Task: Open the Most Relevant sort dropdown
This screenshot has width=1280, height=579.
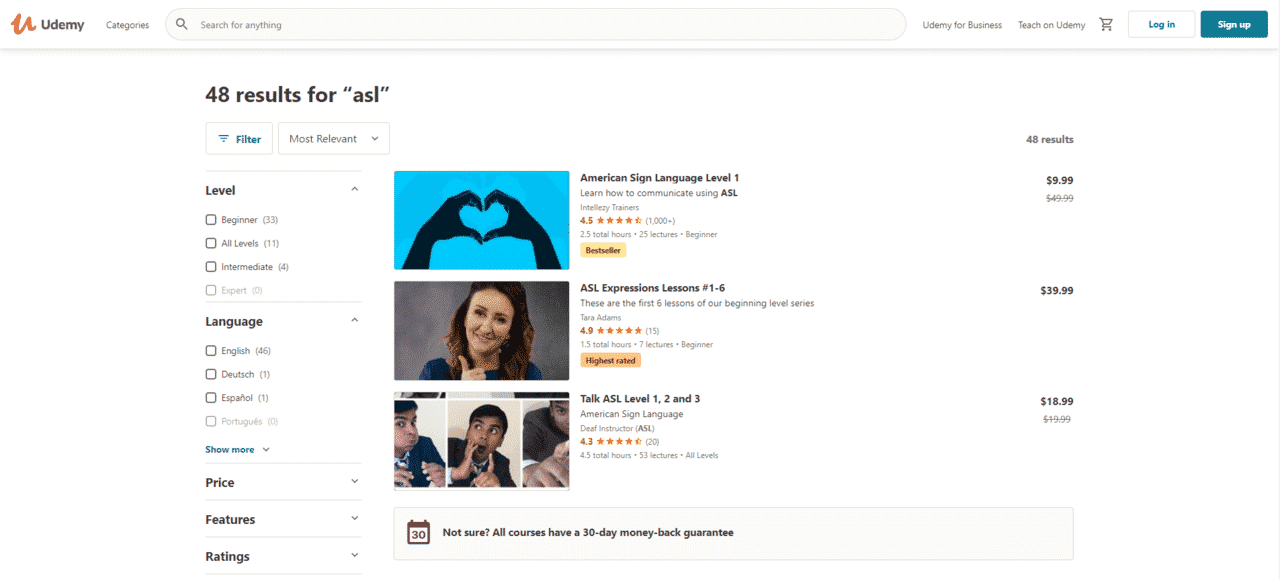Action: pyautogui.click(x=334, y=139)
